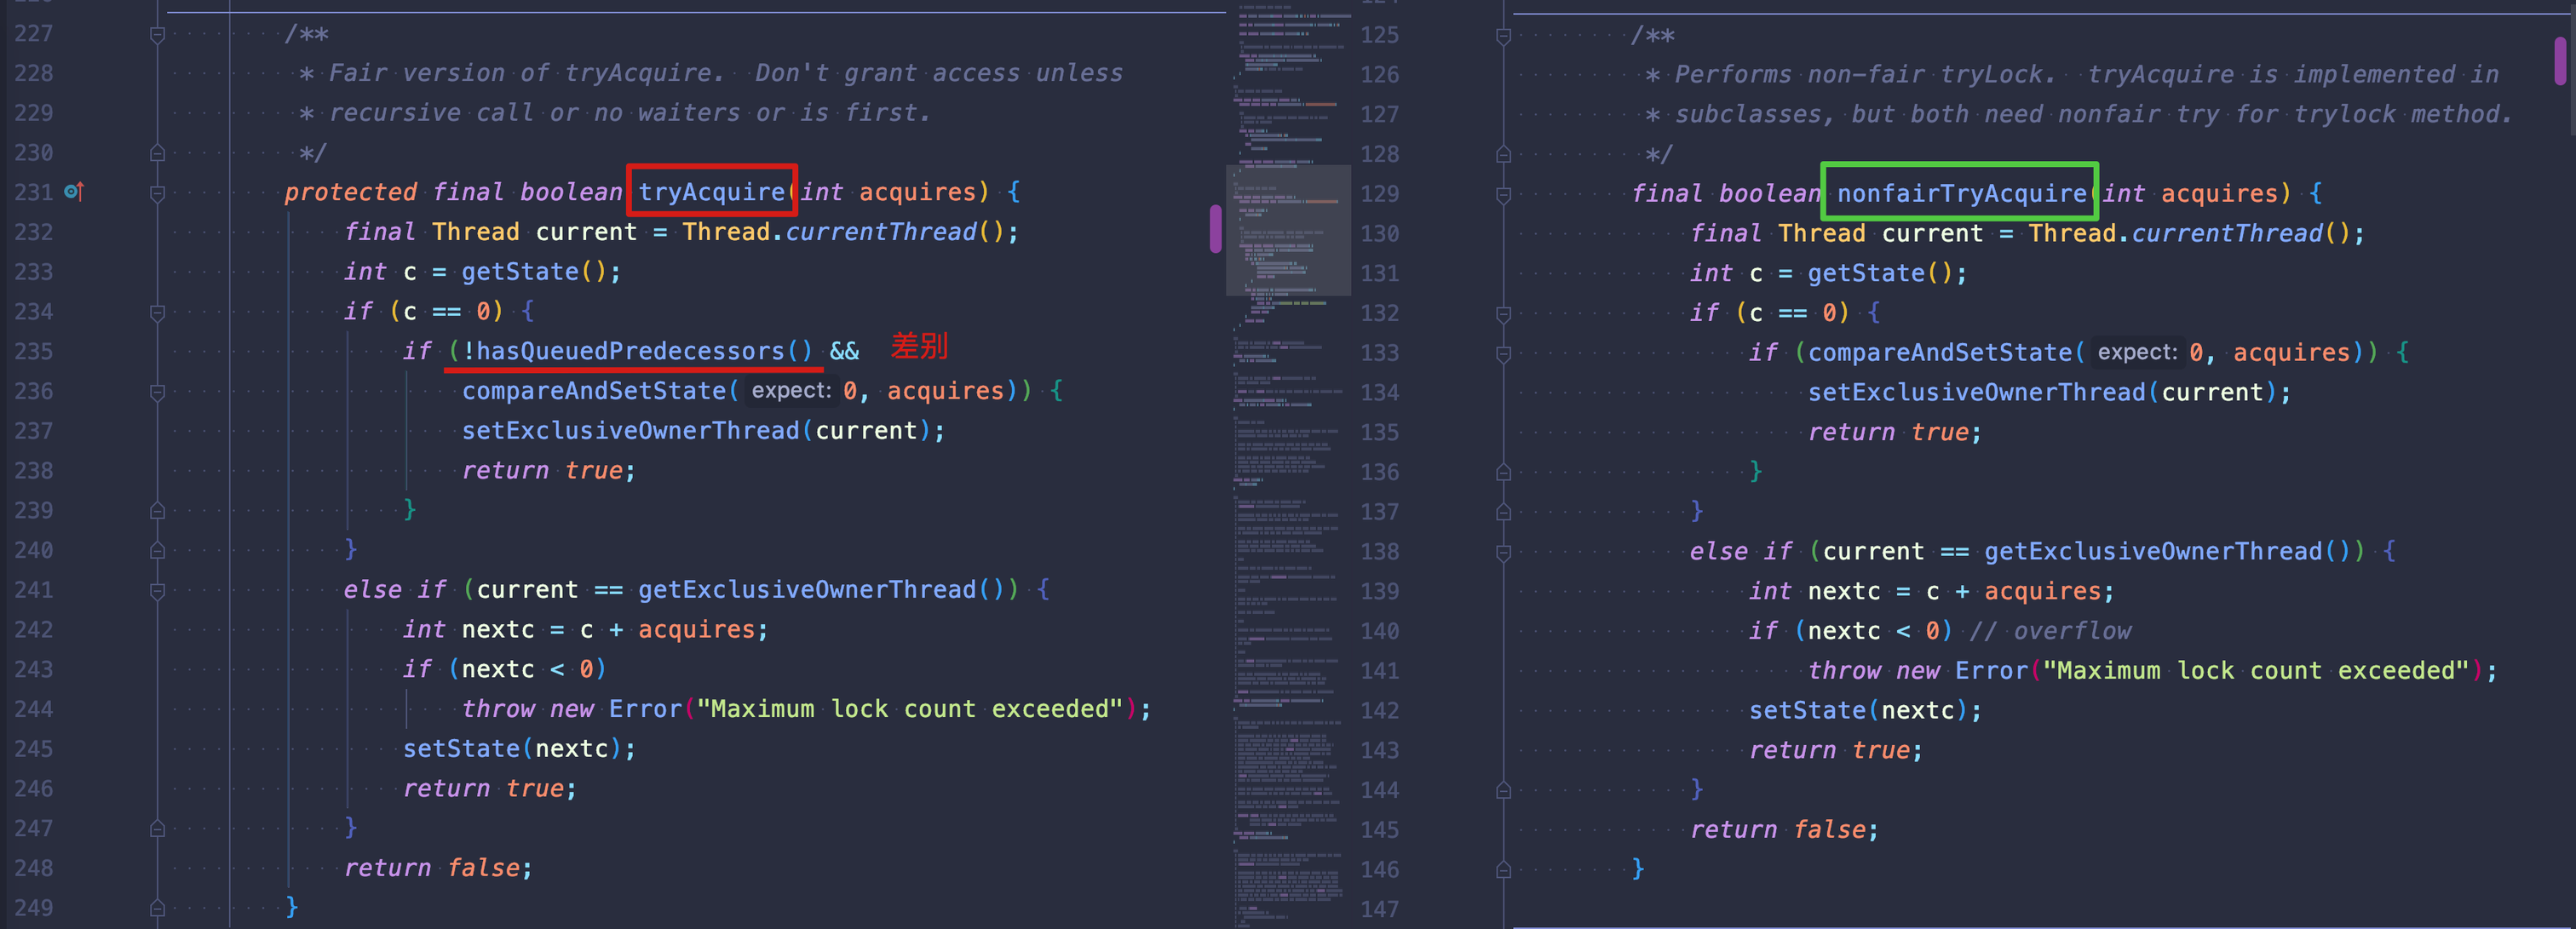Click the 'expect:' parameter hint on line 236
The height and width of the screenshot is (929, 2576).
[x=790, y=391]
